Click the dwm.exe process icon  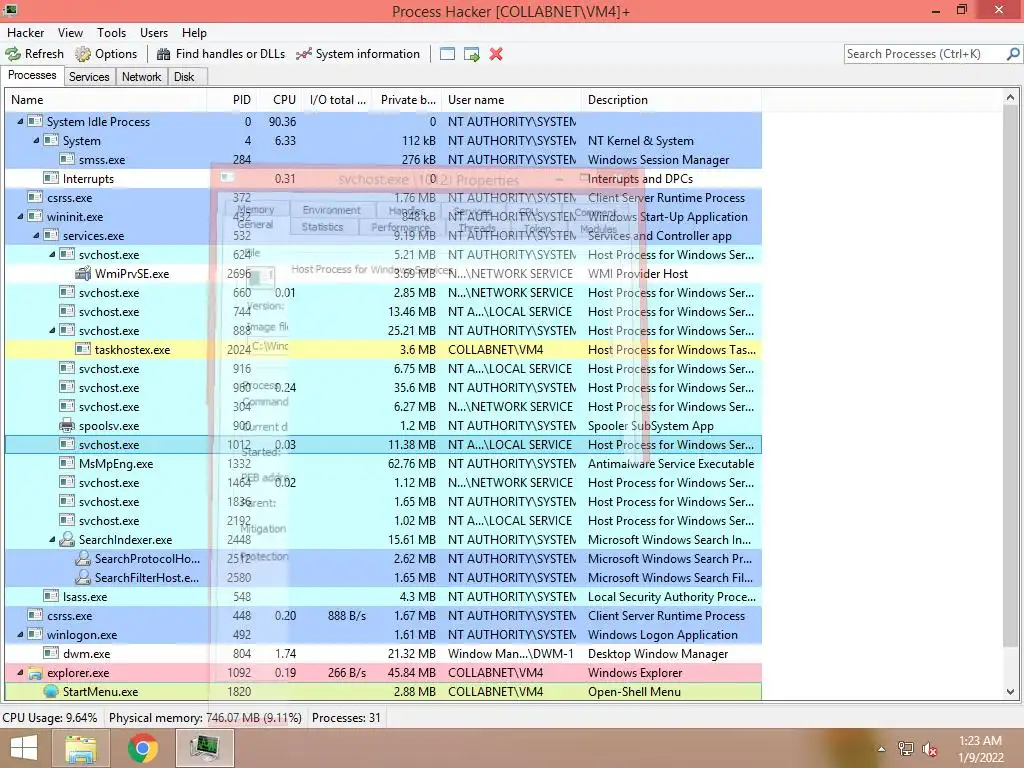(x=51, y=654)
